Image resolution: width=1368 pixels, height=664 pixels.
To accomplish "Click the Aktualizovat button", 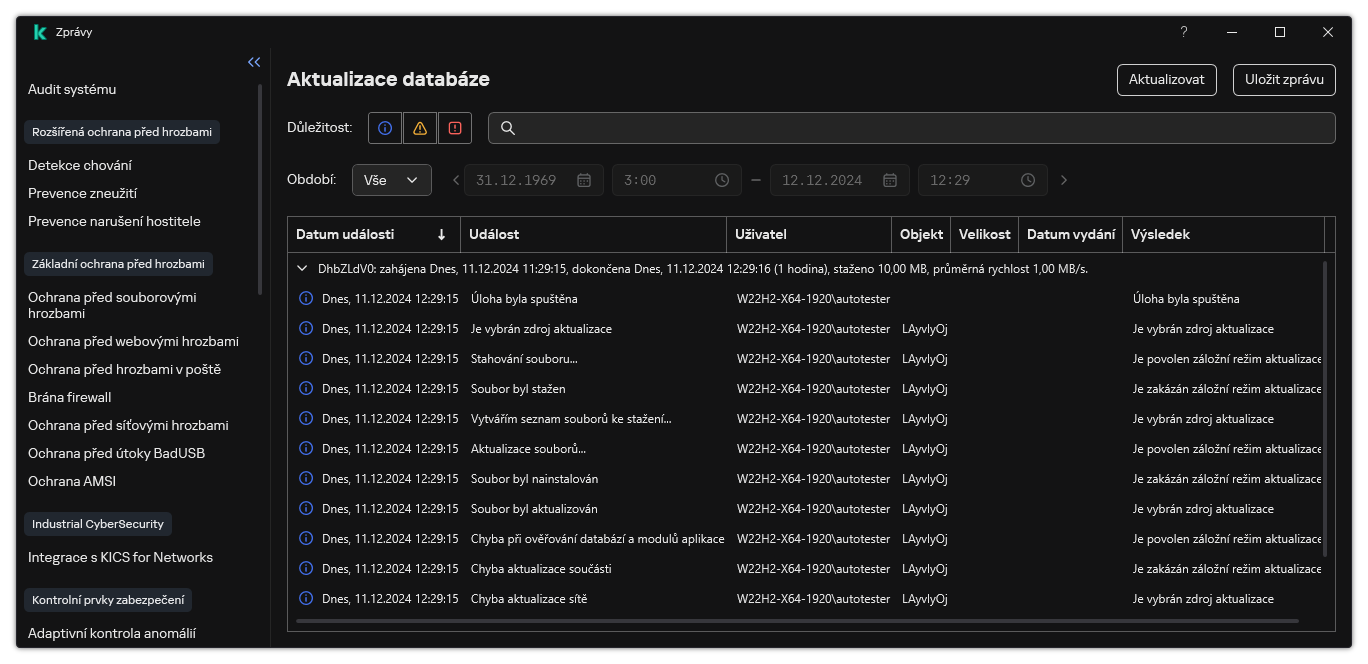I will coord(1166,80).
